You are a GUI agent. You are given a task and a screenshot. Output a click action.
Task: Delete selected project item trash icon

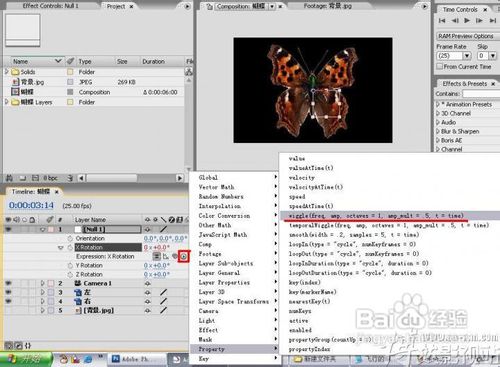[70, 178]
